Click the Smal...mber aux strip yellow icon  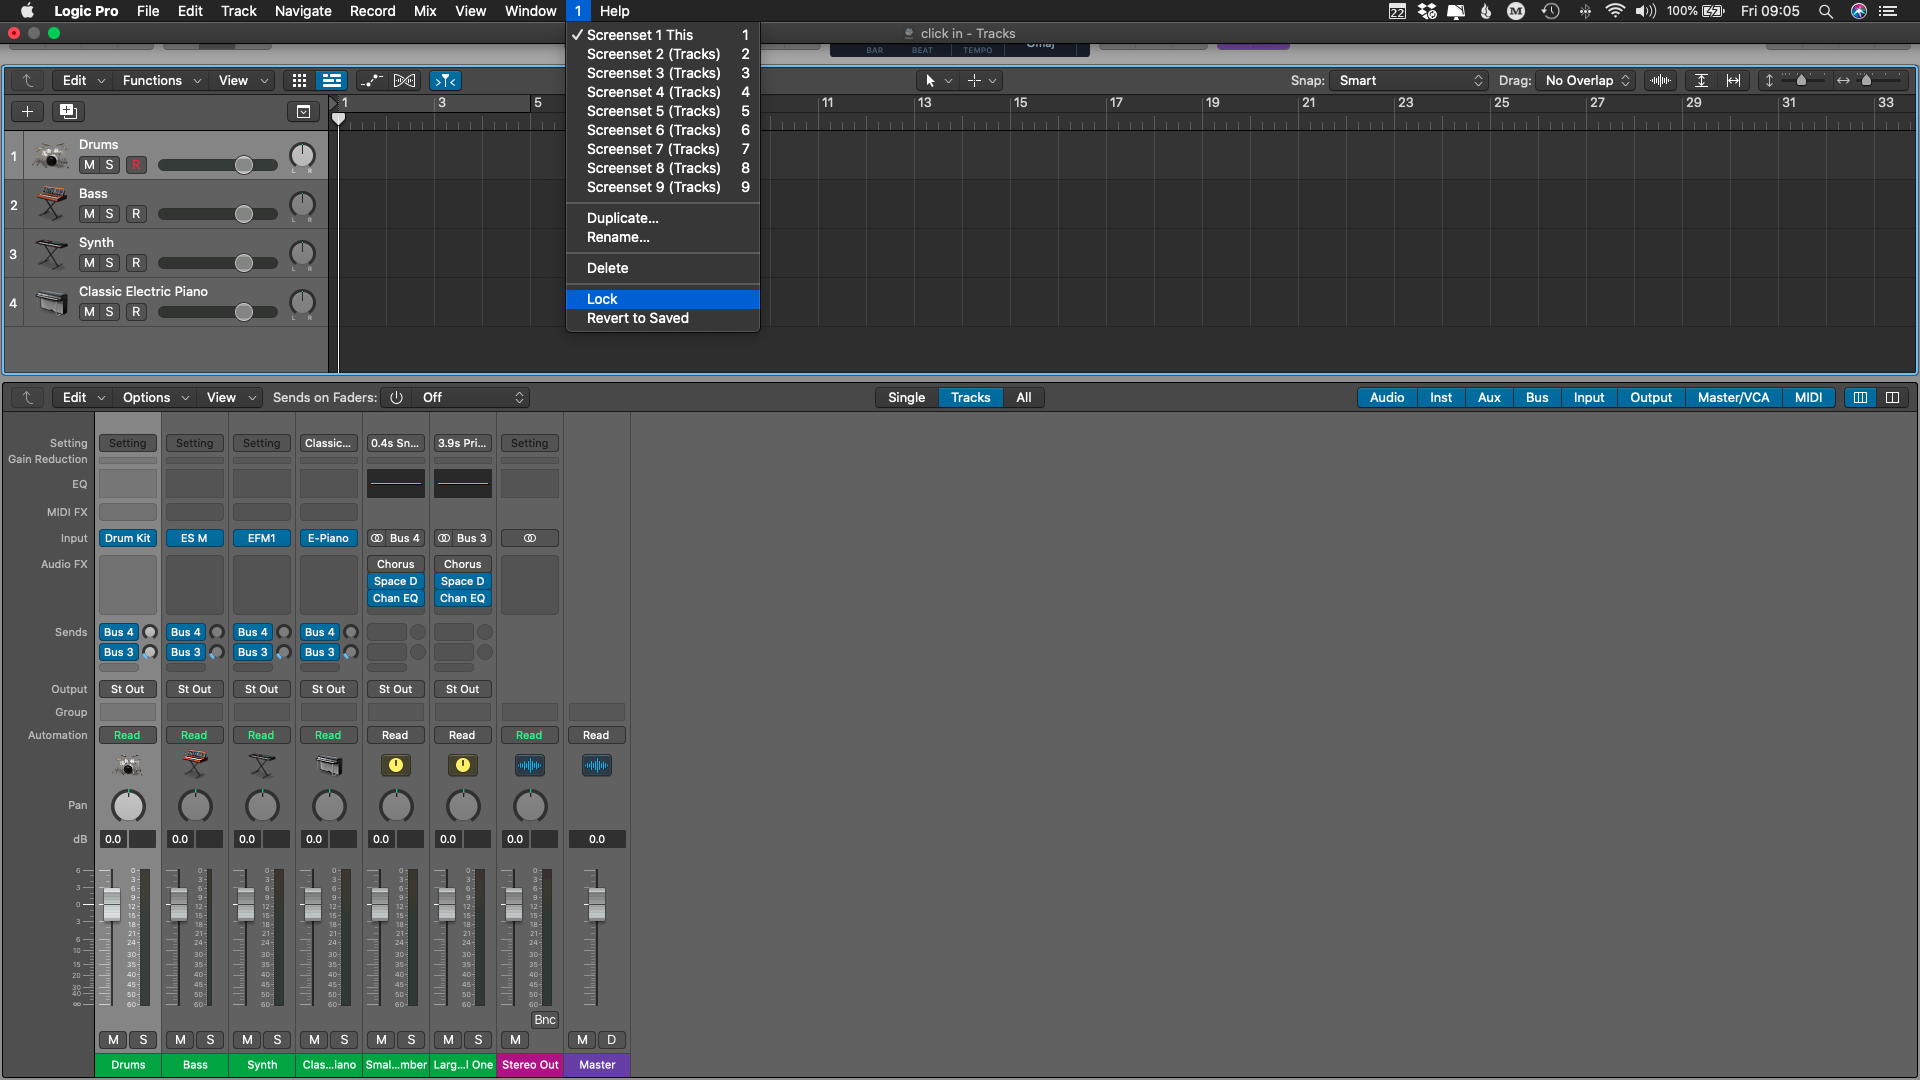click(396, 765)
